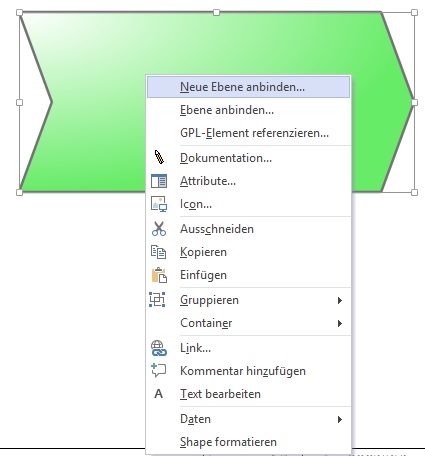
Task: Expand the Gruppieren submenu arrow
Action: [x=340, y=300]
